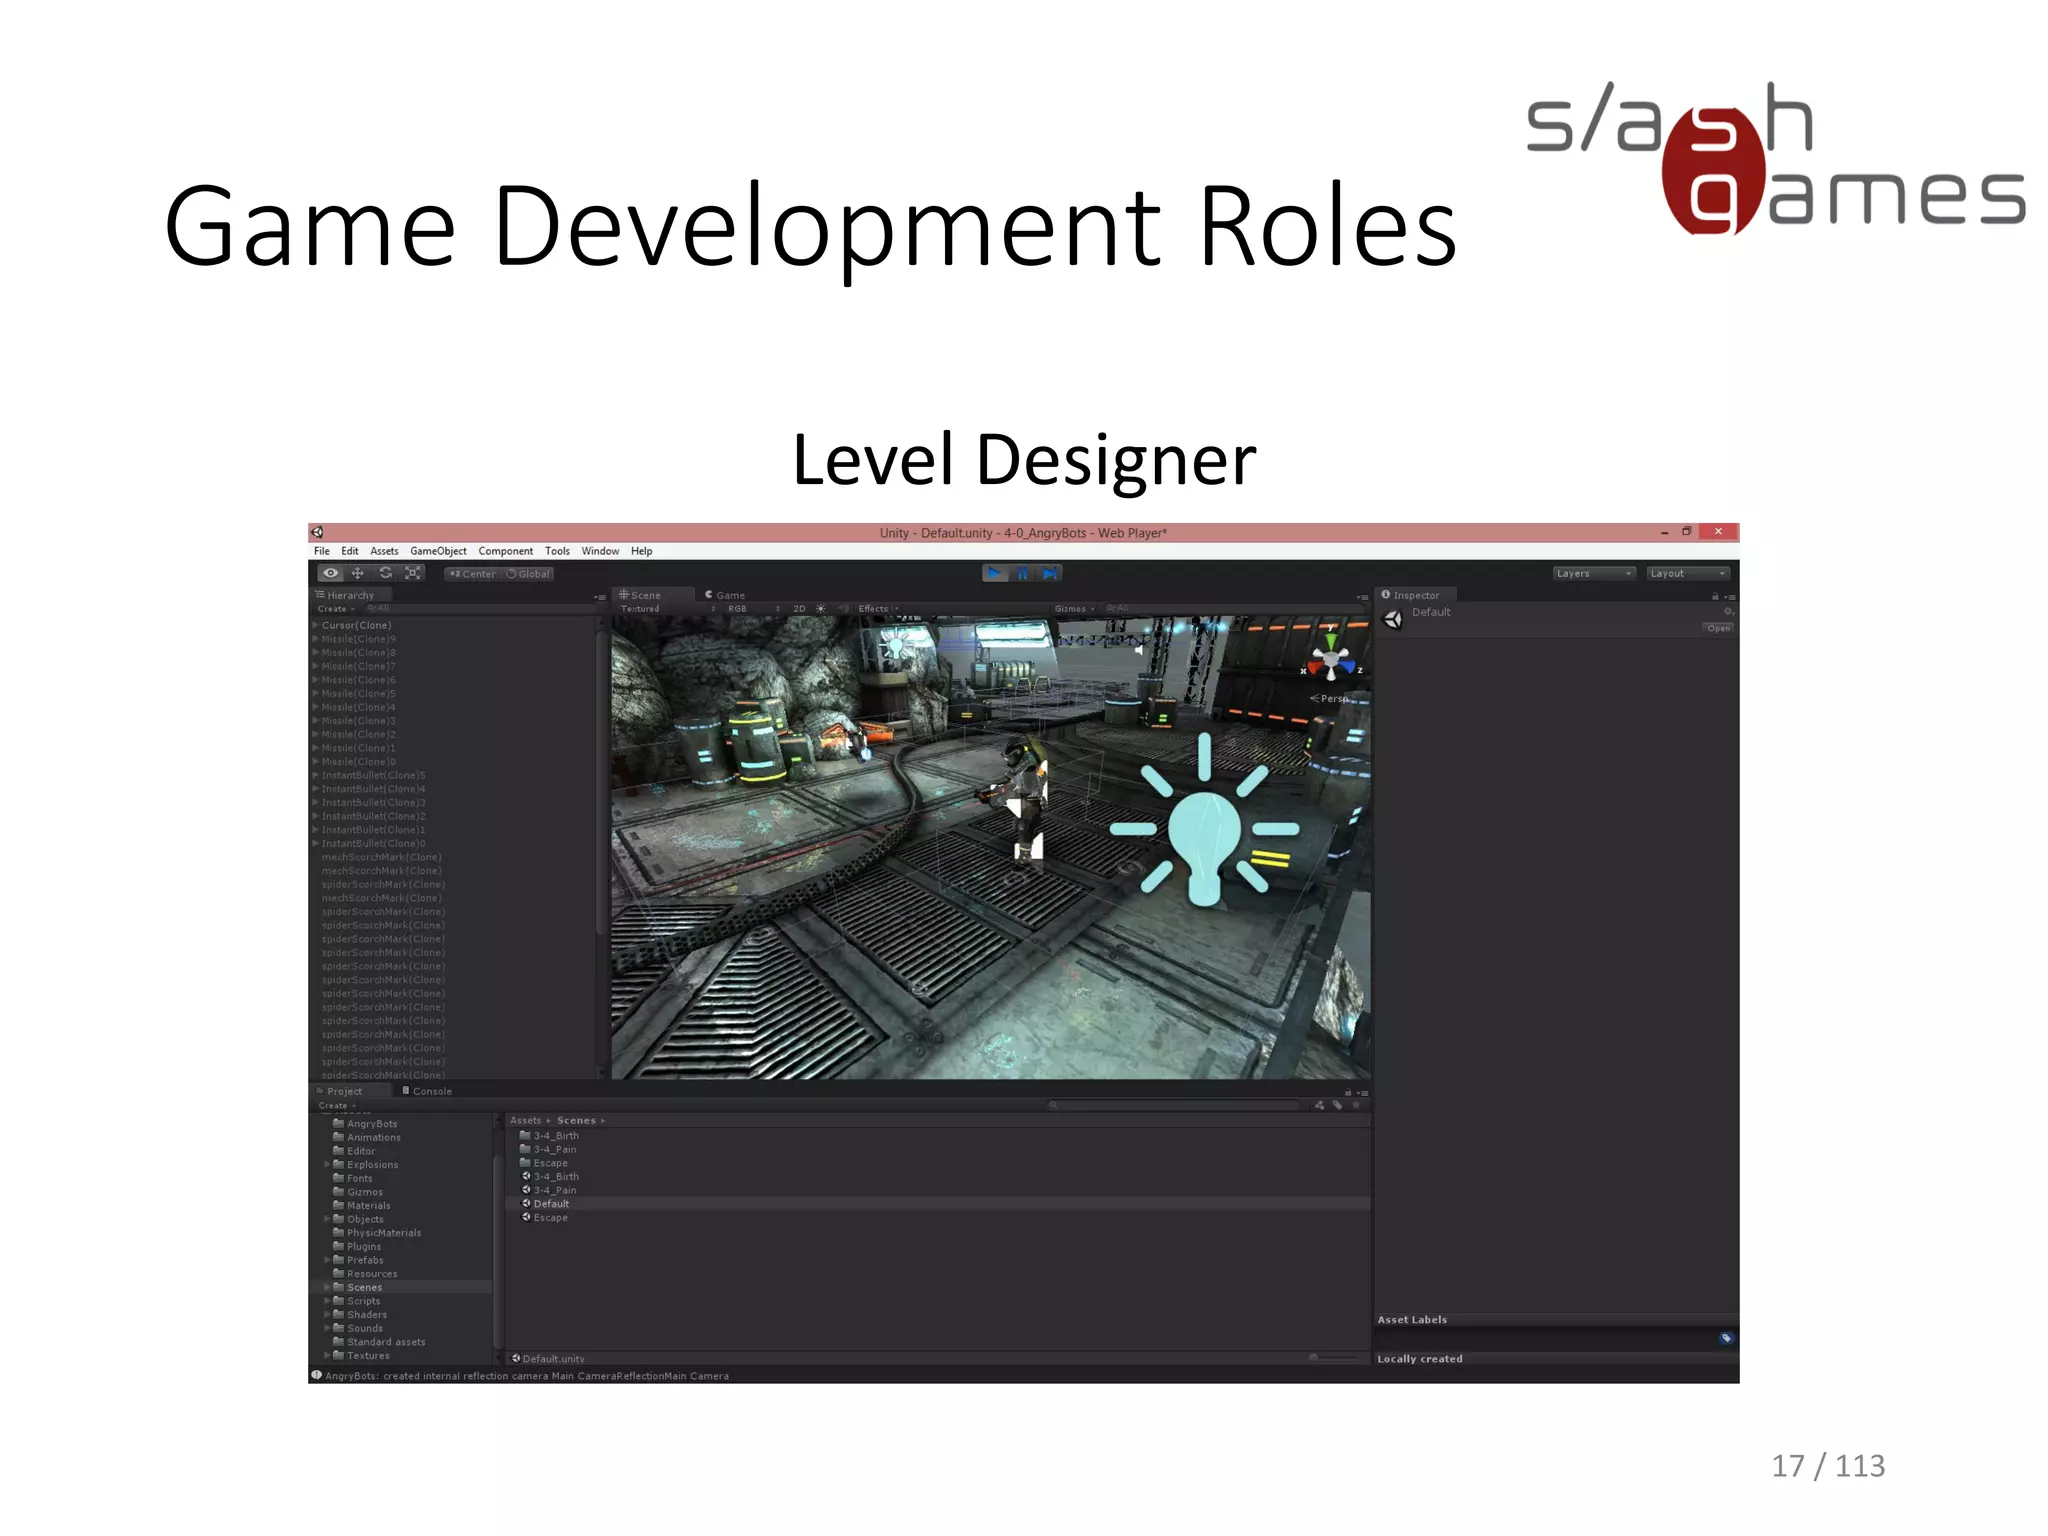Image resolution: width=2048 pixels, height=1536 pixels.
Task: Open the Scene view panel options menu
Action: [x=1362, y=597]
